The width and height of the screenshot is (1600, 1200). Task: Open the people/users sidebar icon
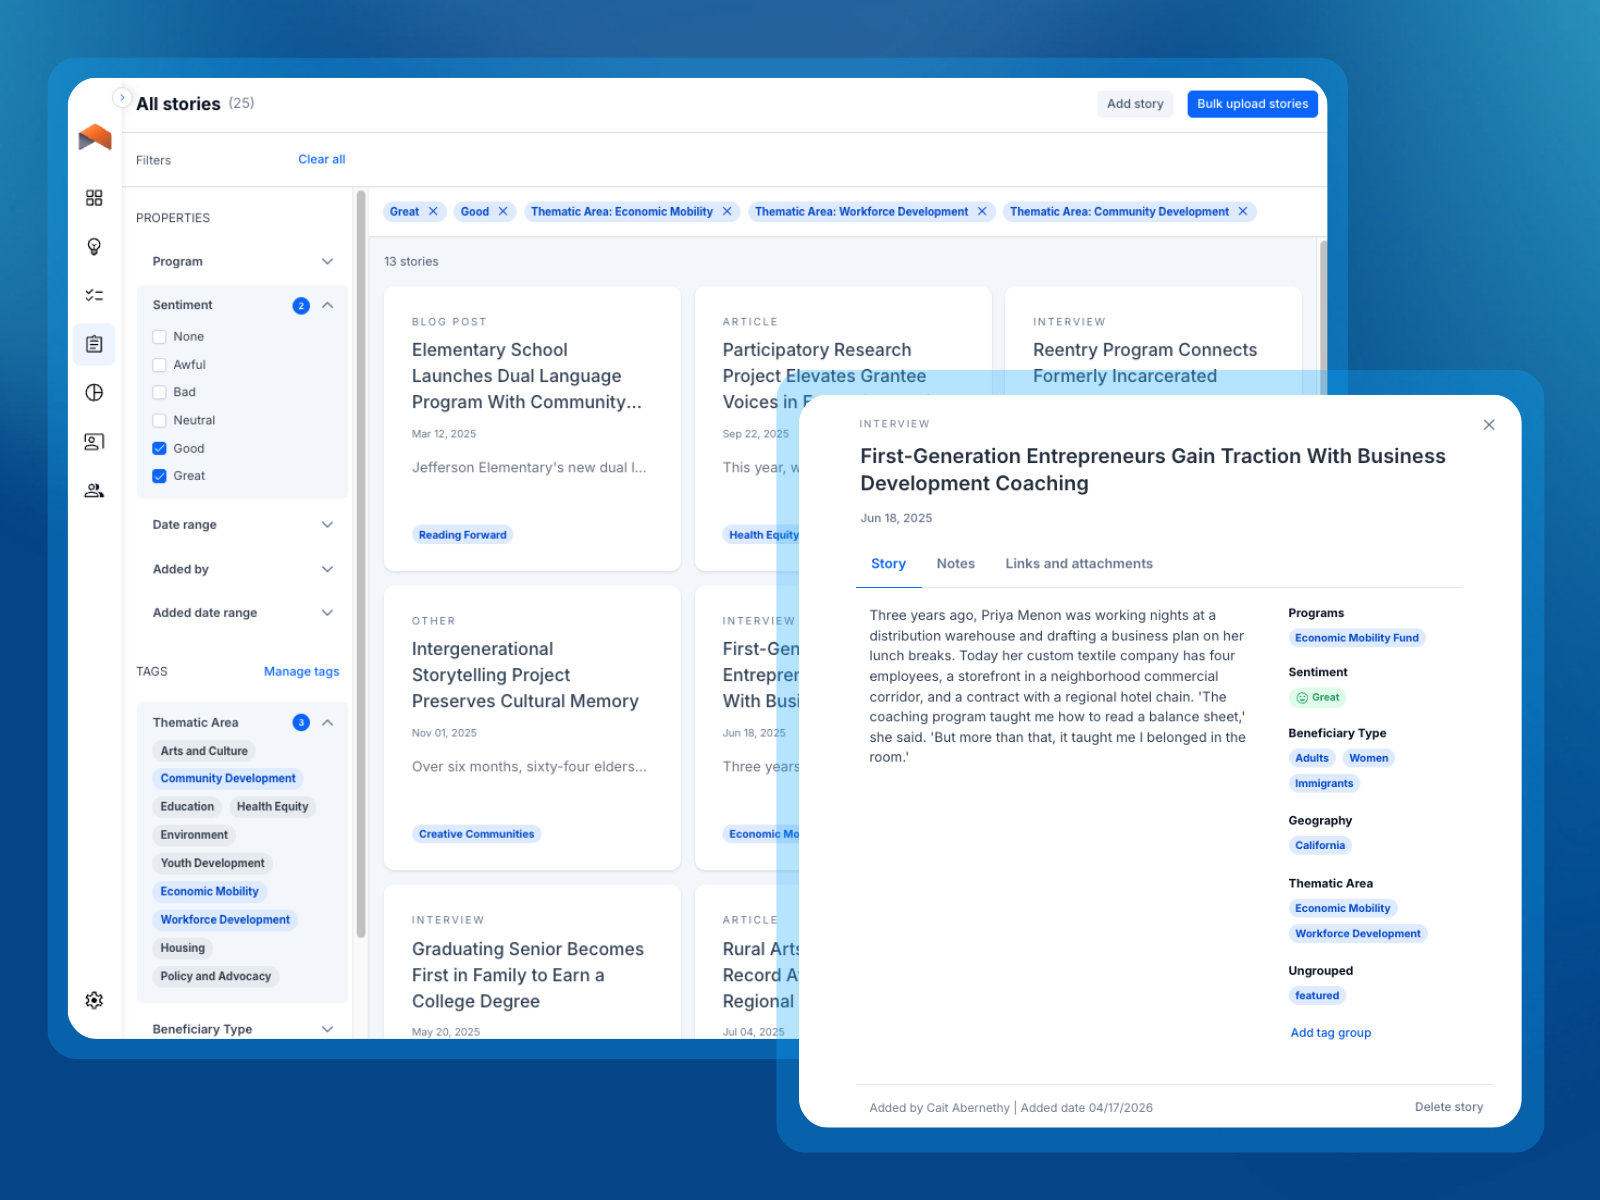pyautogui.click(x=94, y=490)
